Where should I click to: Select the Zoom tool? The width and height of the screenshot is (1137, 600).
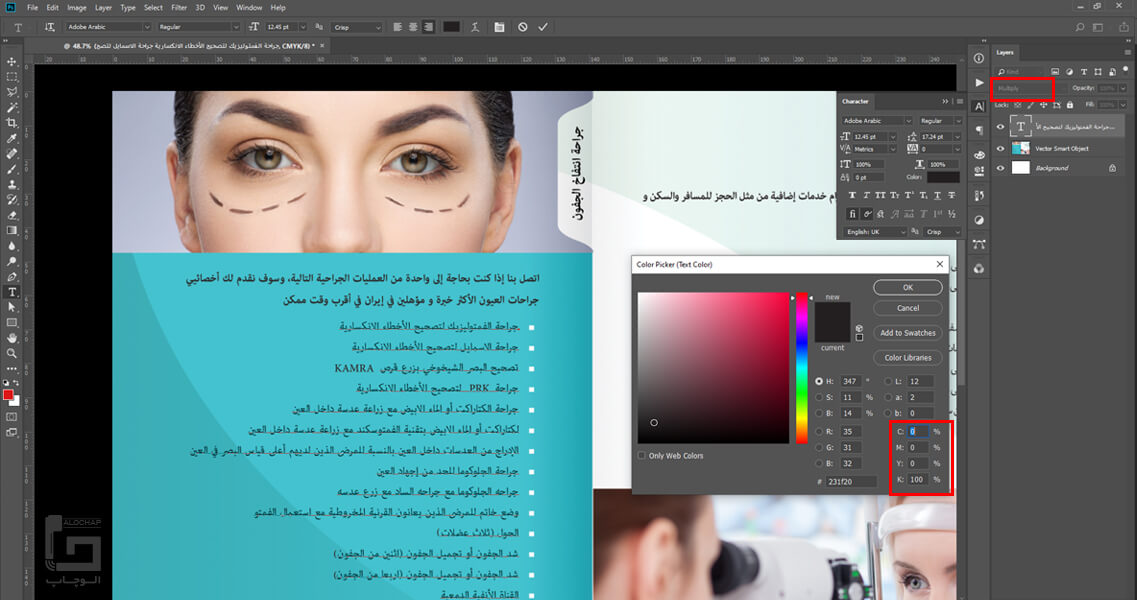[12, 353]
